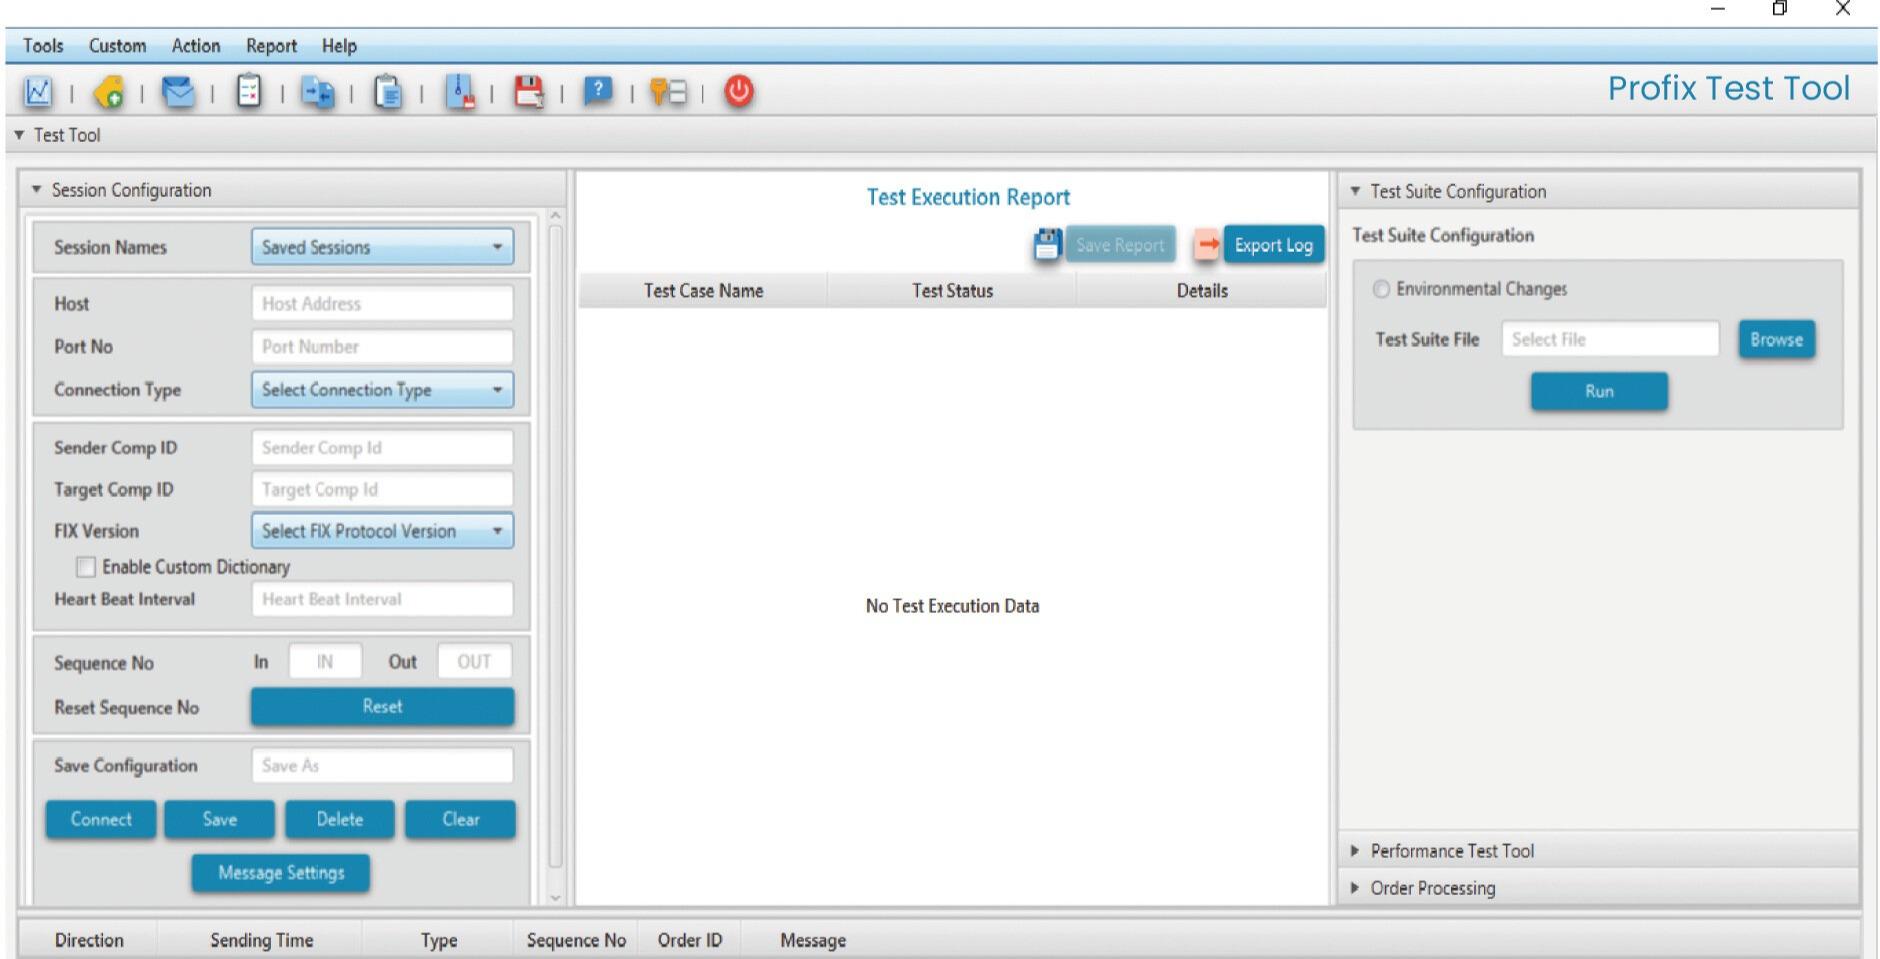This screenshot has height=959, width=1880.
Task: Click the Type column header
Action: (438, 940)
